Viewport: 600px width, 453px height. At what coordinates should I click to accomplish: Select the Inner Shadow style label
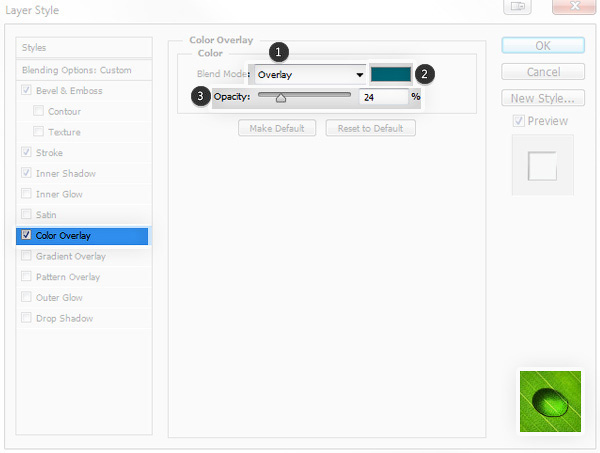(66, 173)
